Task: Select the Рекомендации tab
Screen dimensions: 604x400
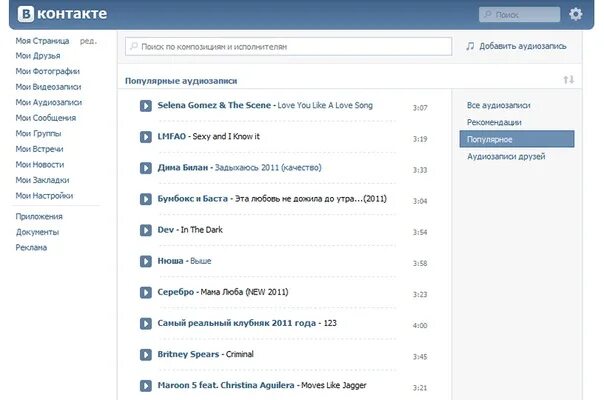Action: pos(494,122)
